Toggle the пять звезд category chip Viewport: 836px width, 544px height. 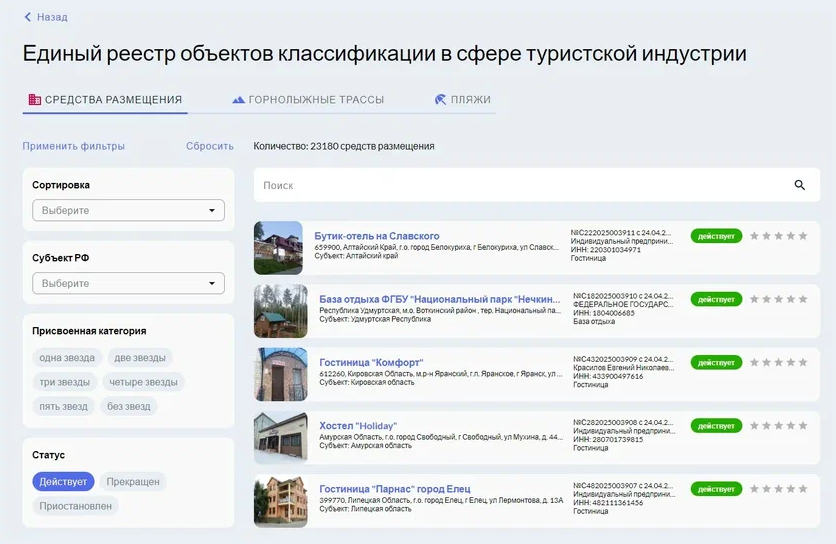click(63, 406)
